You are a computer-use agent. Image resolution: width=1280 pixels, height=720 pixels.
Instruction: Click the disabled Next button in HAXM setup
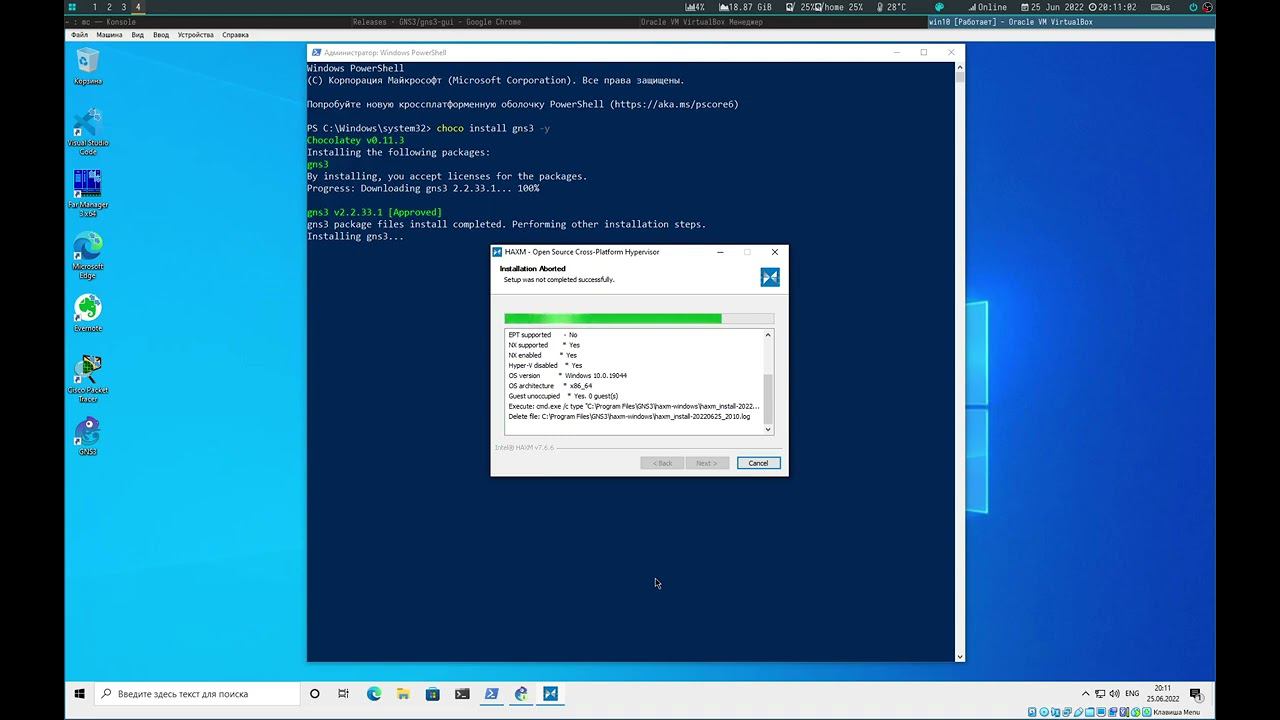coord(707,463)
